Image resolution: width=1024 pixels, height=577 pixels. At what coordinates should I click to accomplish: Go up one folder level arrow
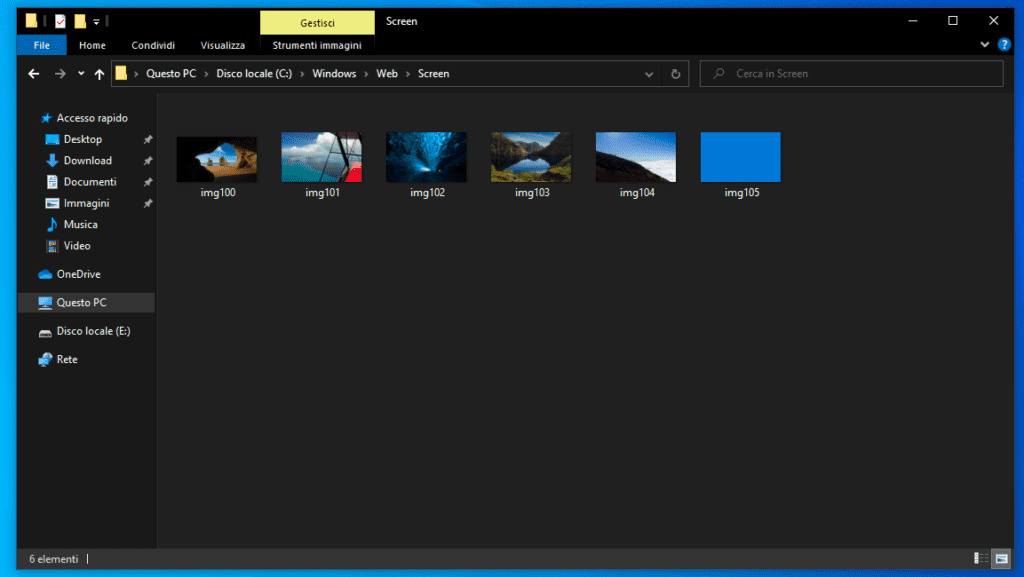click(x=99, y=74)
